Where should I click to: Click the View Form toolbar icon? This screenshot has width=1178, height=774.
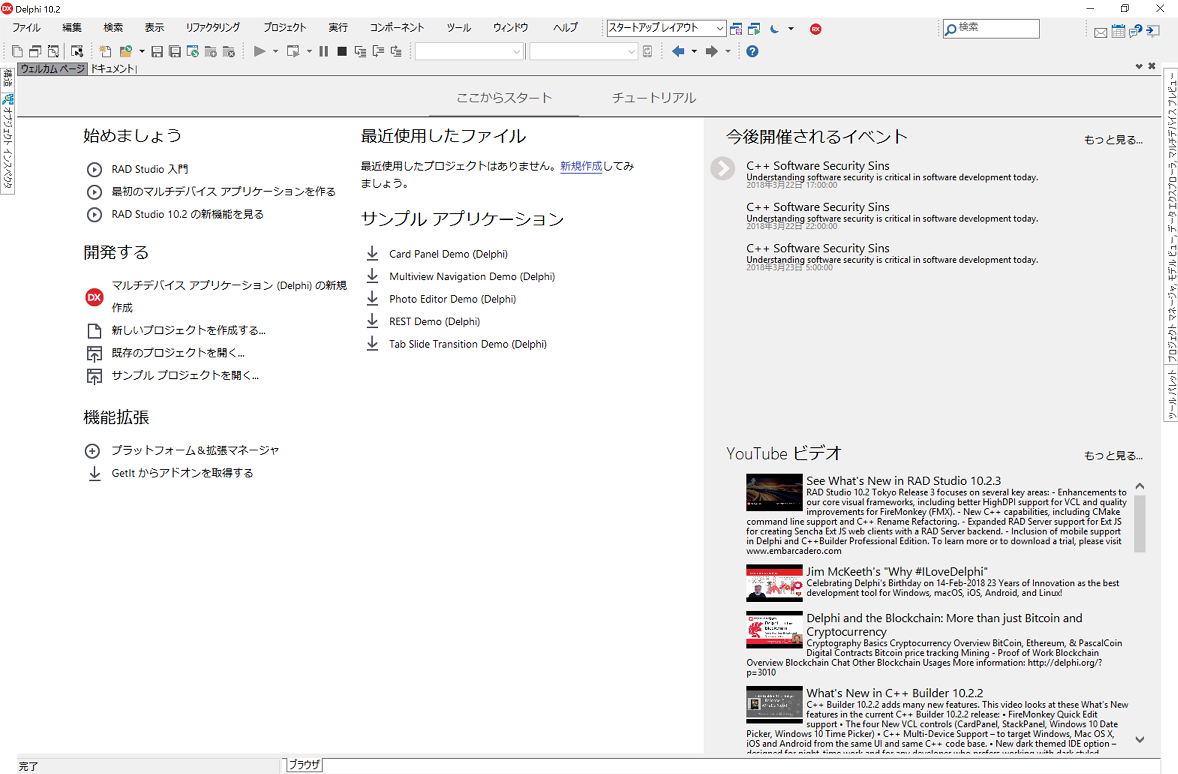[x=35, y=51]
